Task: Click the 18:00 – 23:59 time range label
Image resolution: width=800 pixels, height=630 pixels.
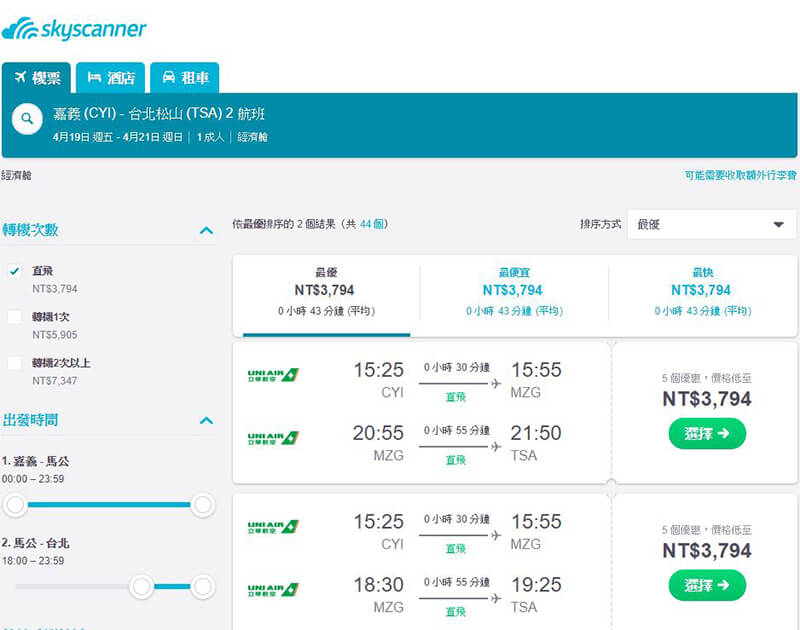Action: point(33,561)
